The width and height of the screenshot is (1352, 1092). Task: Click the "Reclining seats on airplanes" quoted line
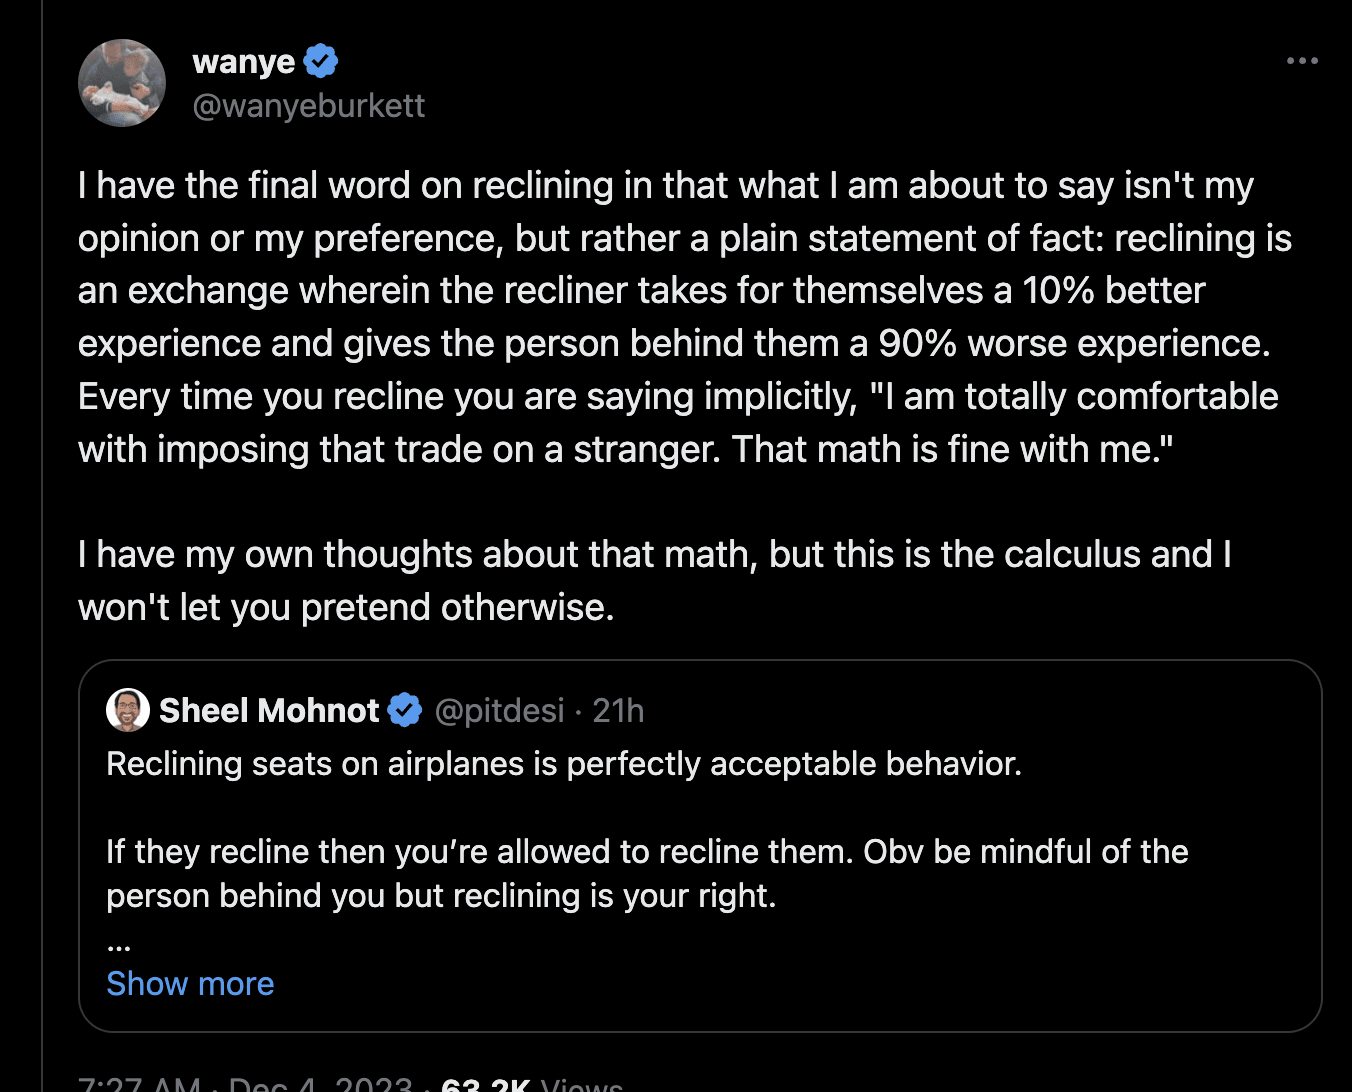click(564, 764)
